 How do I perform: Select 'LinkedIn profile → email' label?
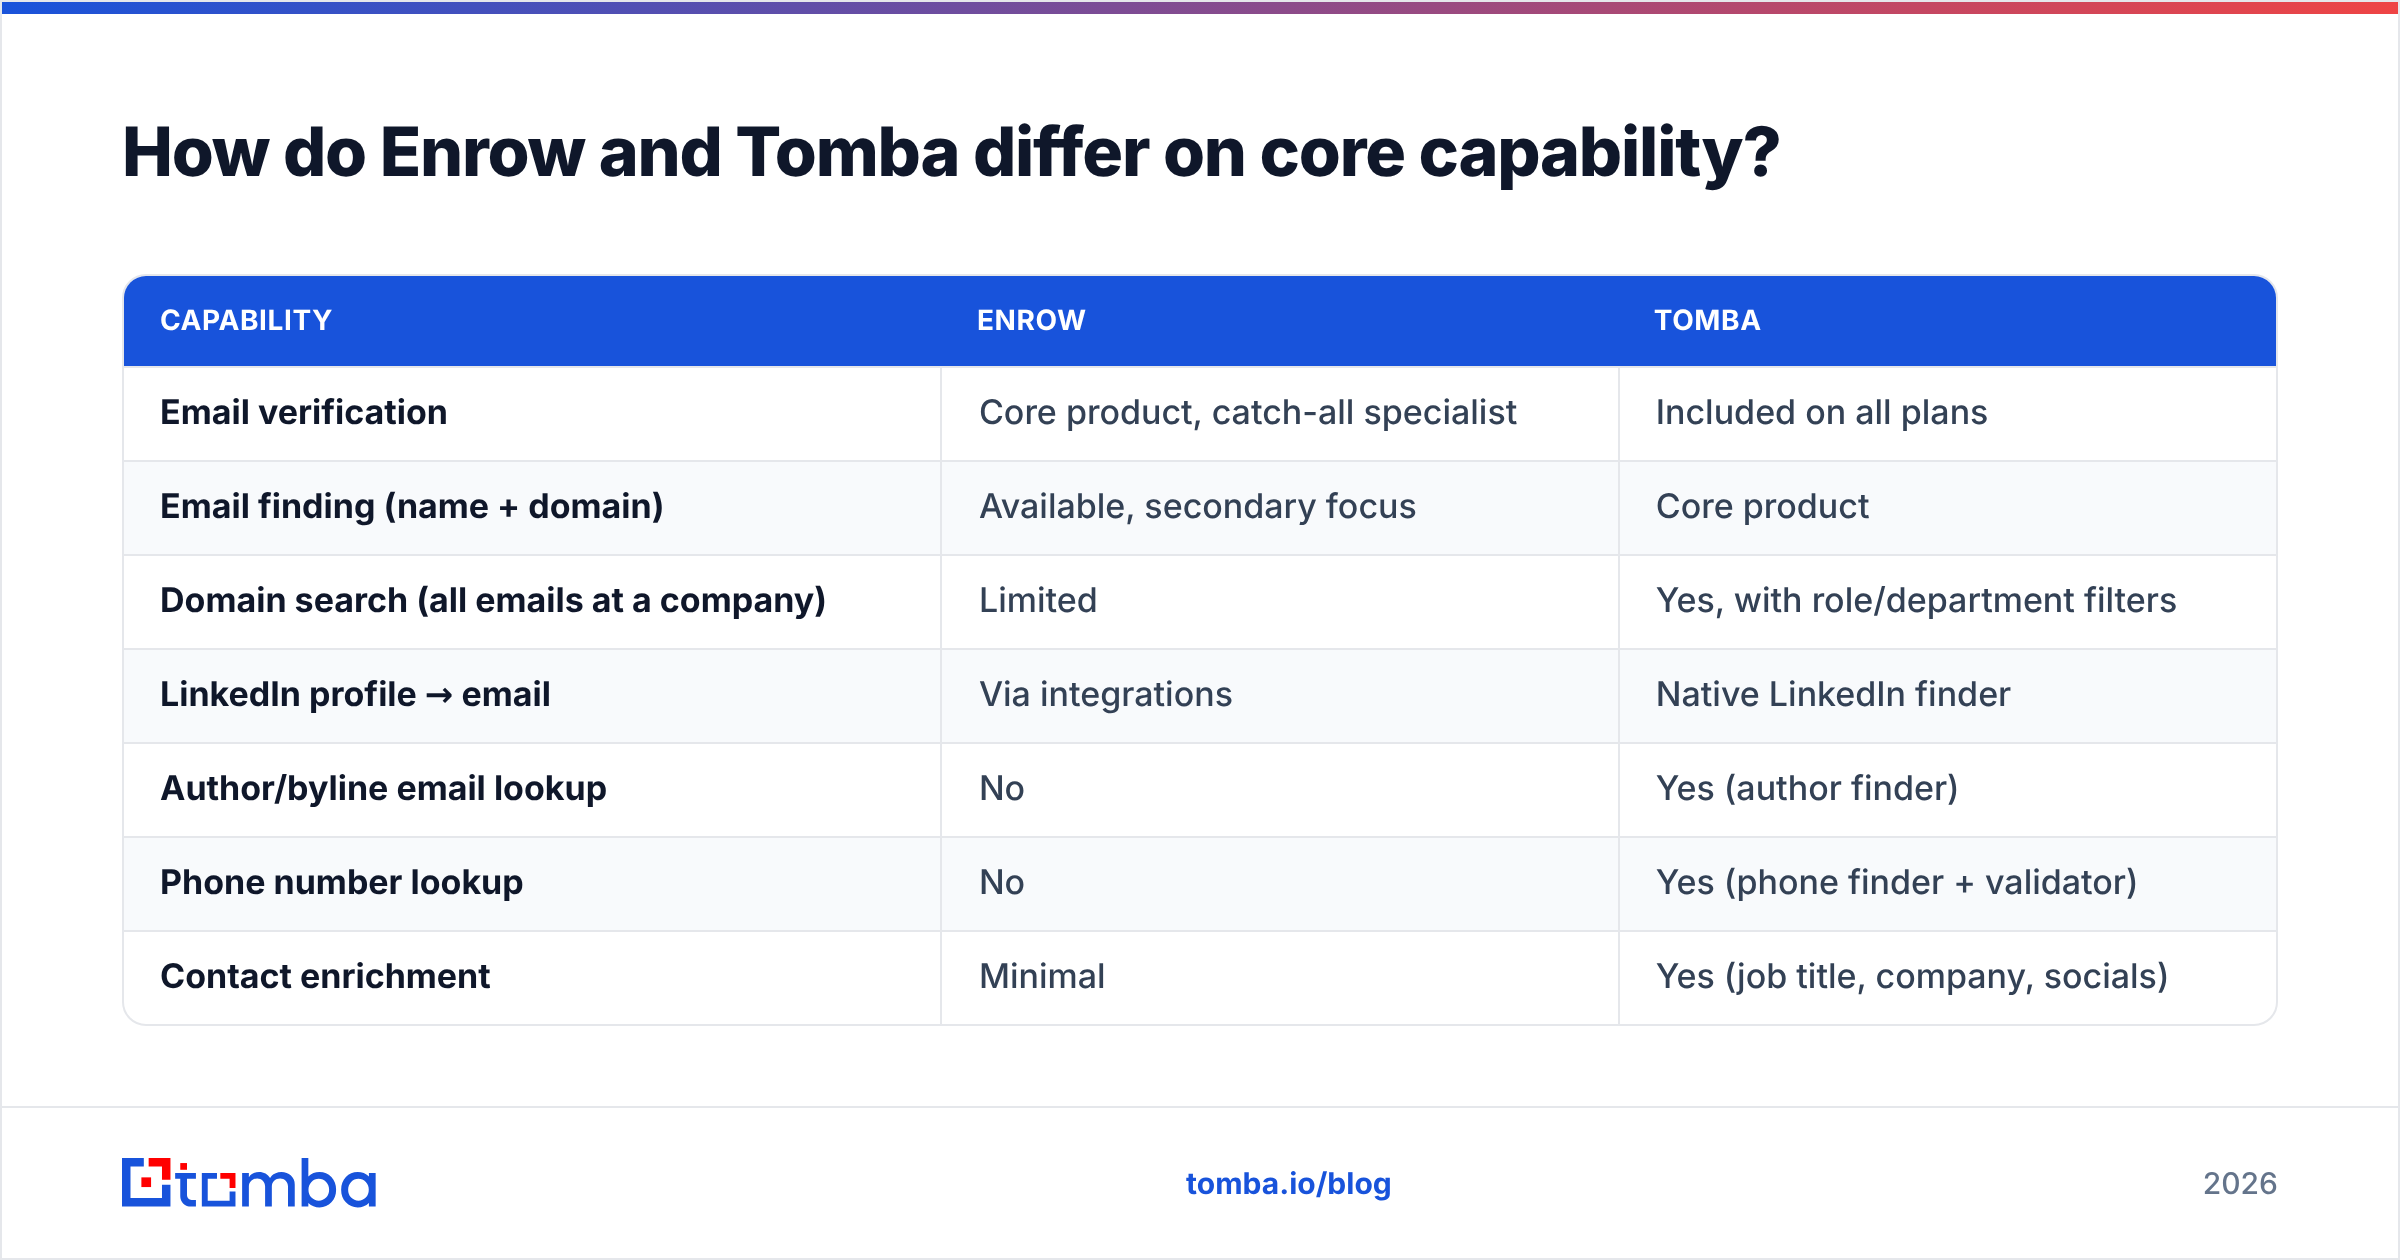point(355,694)
